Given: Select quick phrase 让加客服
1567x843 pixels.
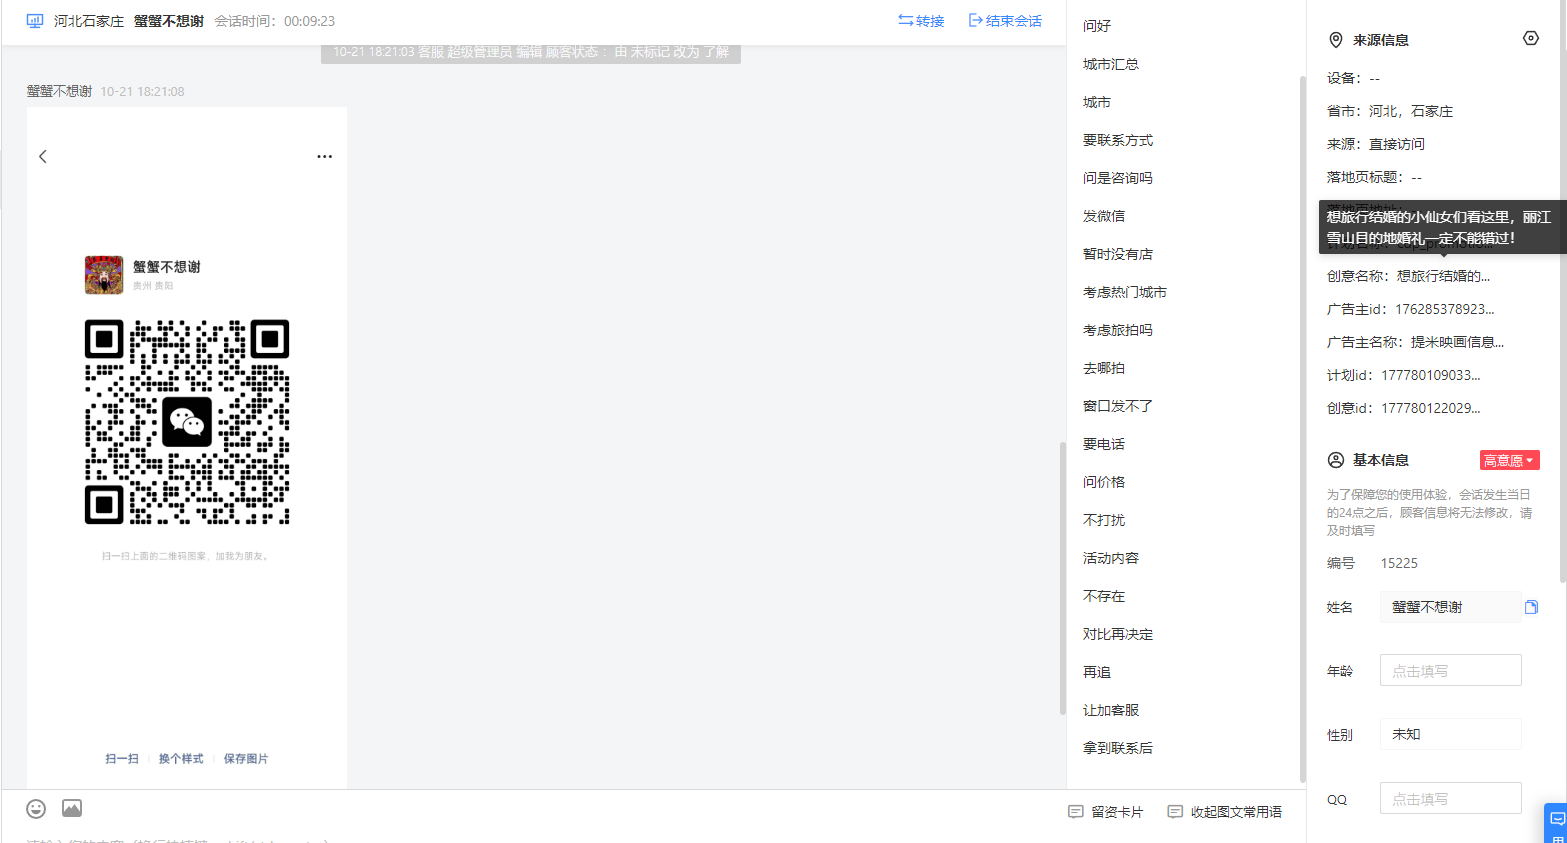Looking at the screenshot, I should (1111, 710).
